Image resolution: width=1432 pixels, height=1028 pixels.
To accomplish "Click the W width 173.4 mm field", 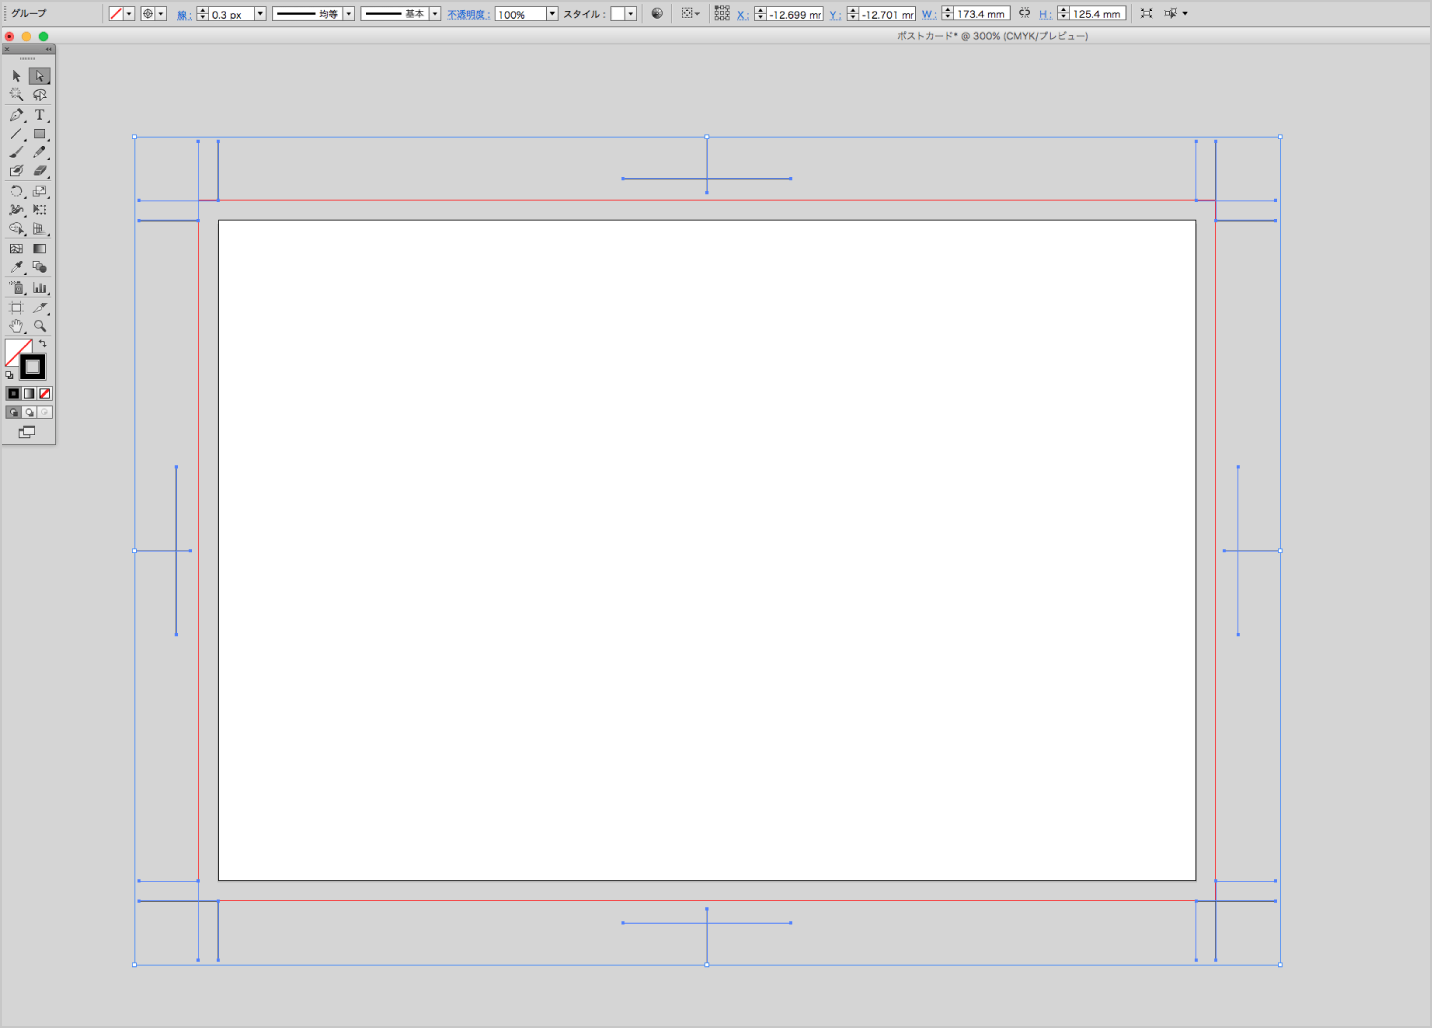I will (981, 14).
